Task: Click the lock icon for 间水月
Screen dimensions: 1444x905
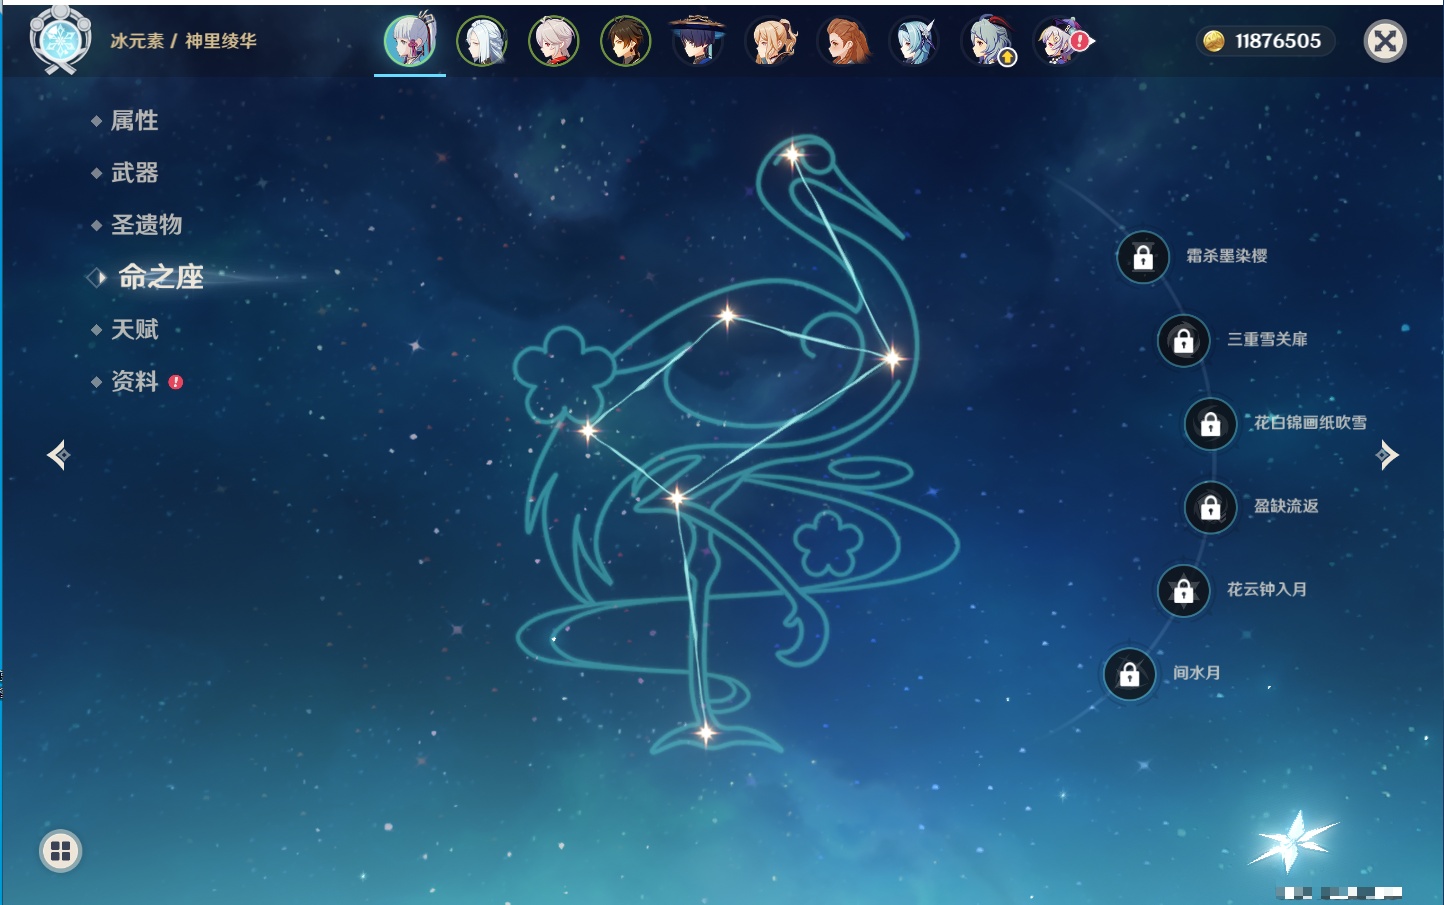Action: (1130, 674)
